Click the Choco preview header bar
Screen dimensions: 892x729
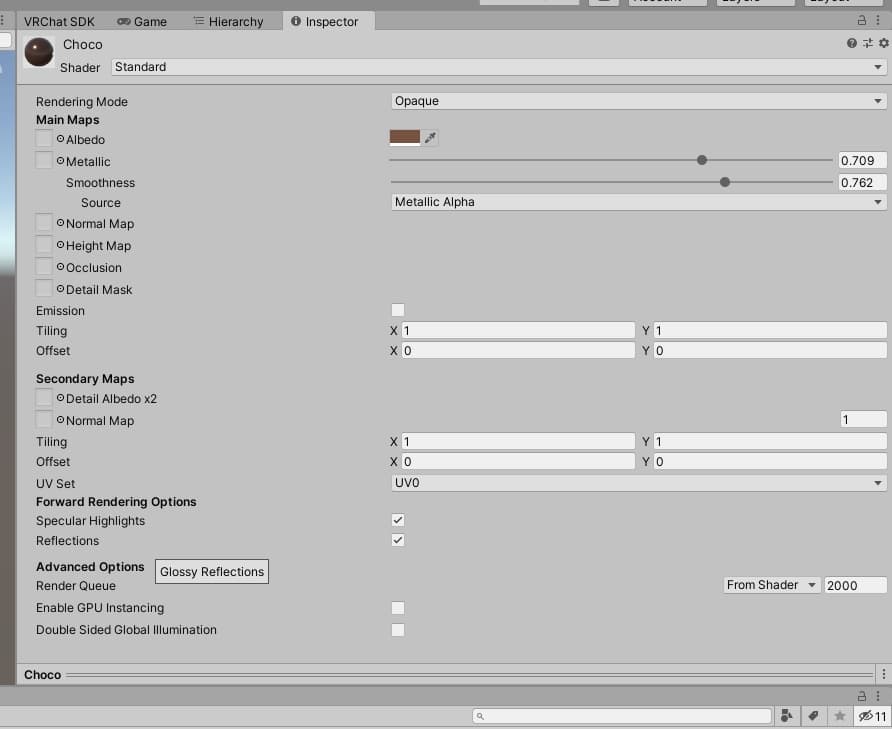point(446,674)
